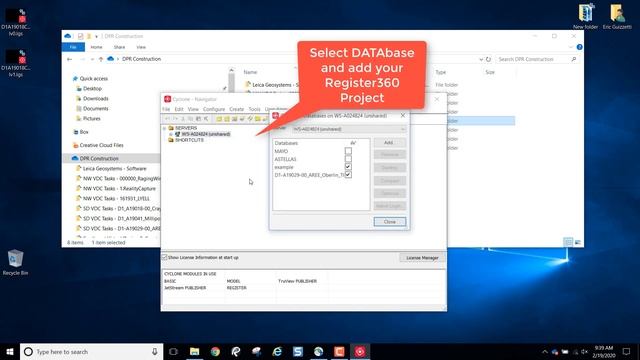Open the Windows Start menu
The height and width of the screenshot is (360, 640).
pos(10,352)
